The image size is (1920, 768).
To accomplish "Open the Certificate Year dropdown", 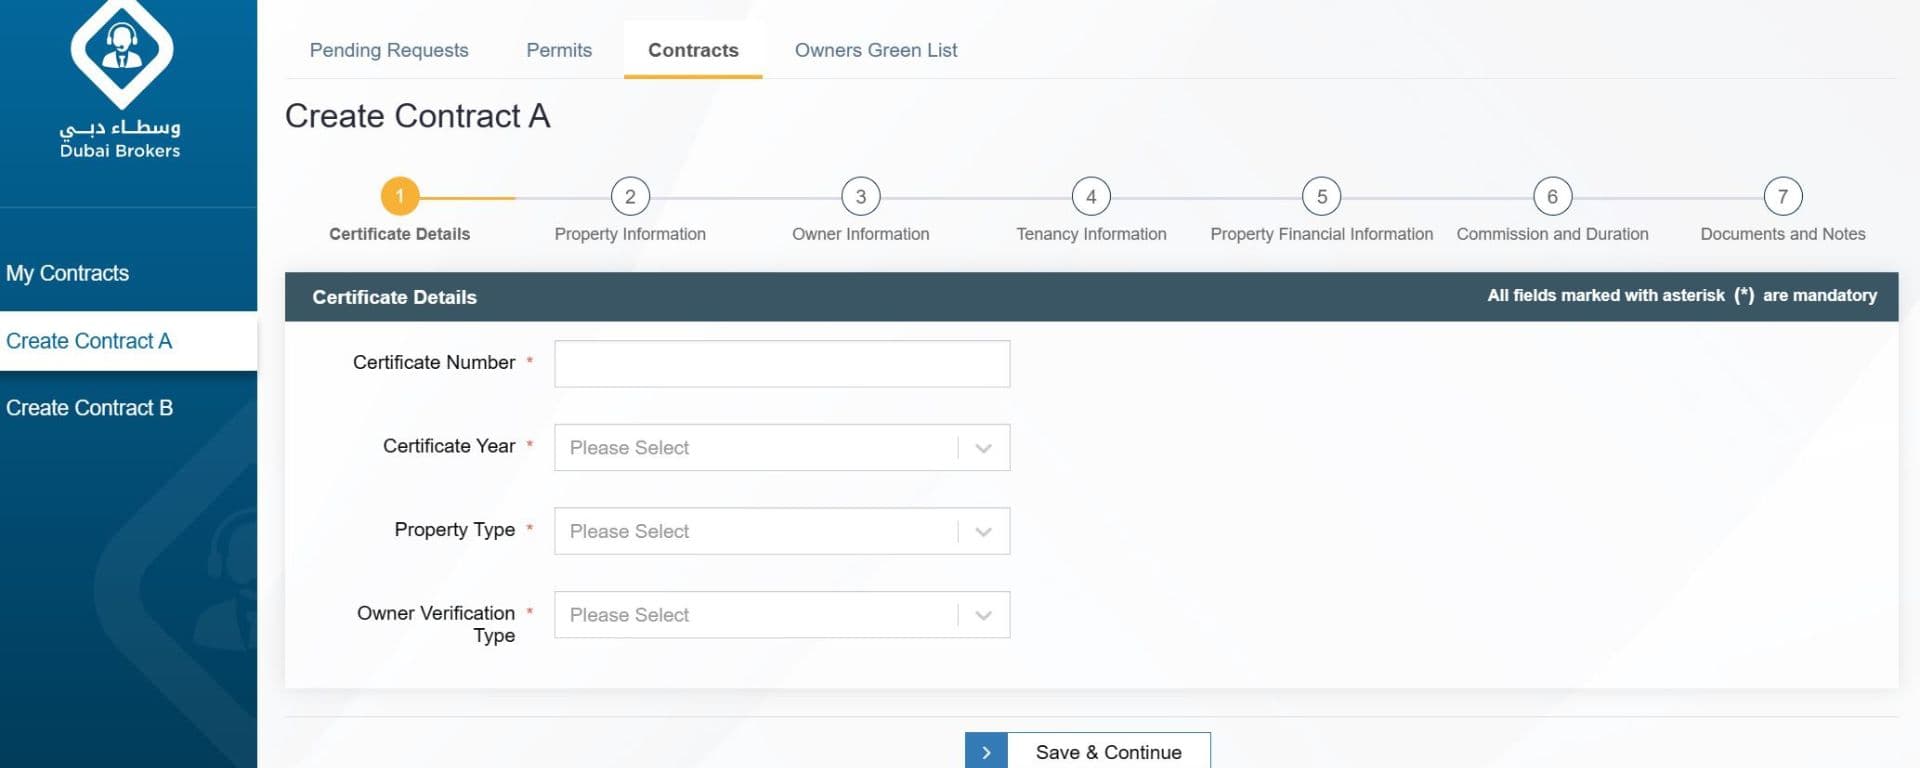I will [782, 447].
